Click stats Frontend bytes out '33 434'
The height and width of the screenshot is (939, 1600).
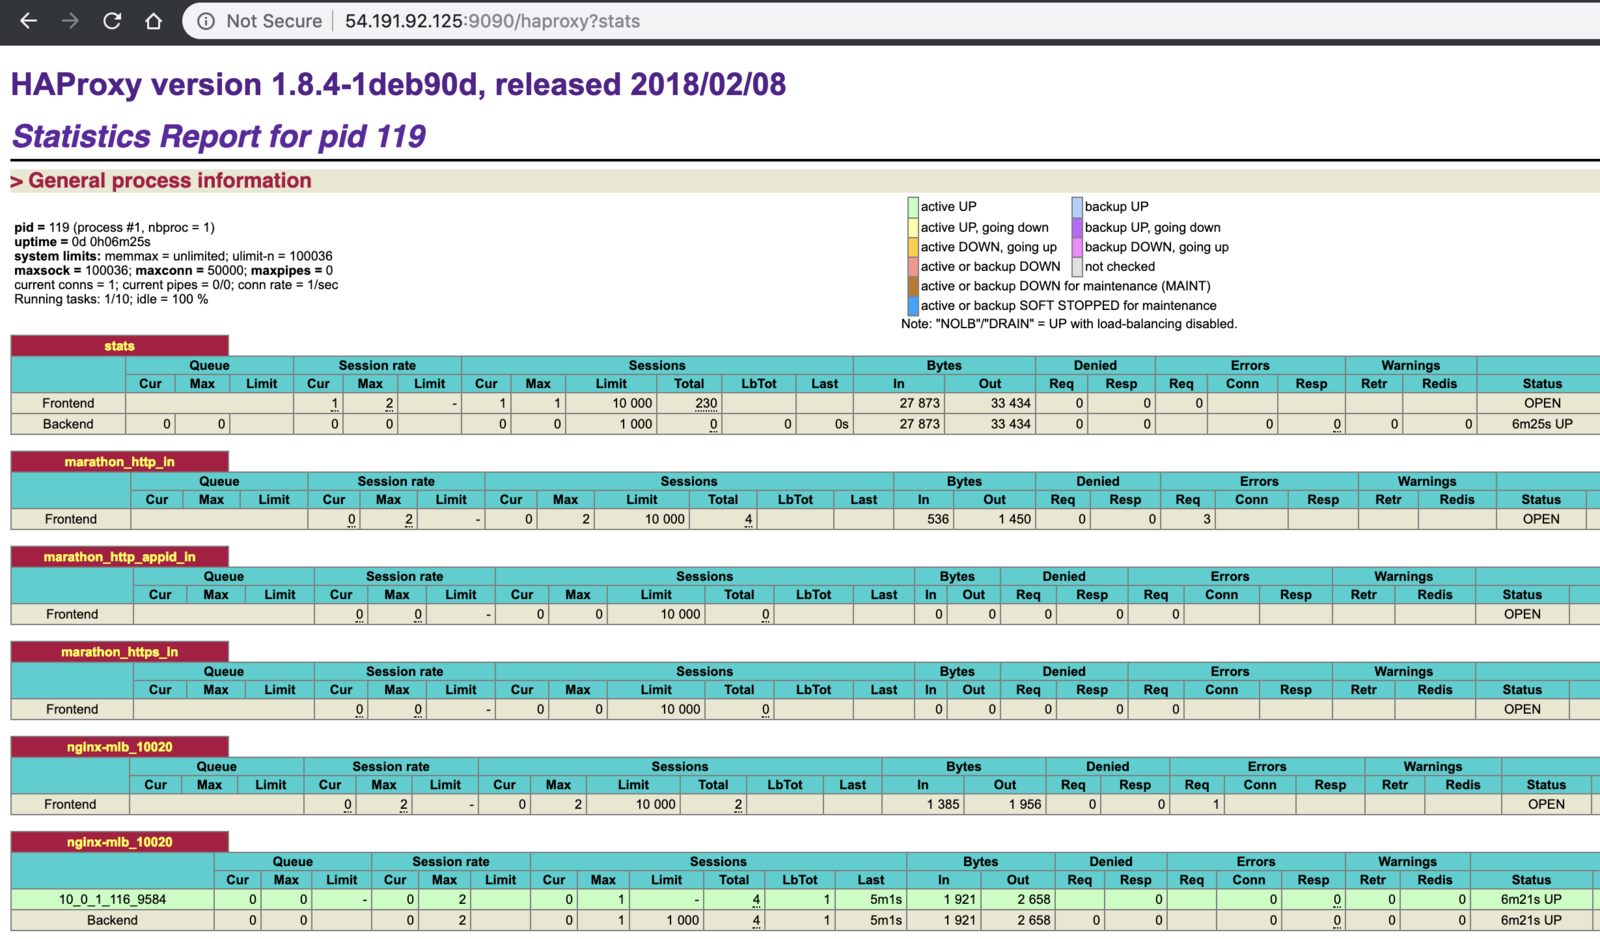click(1010, 403)
